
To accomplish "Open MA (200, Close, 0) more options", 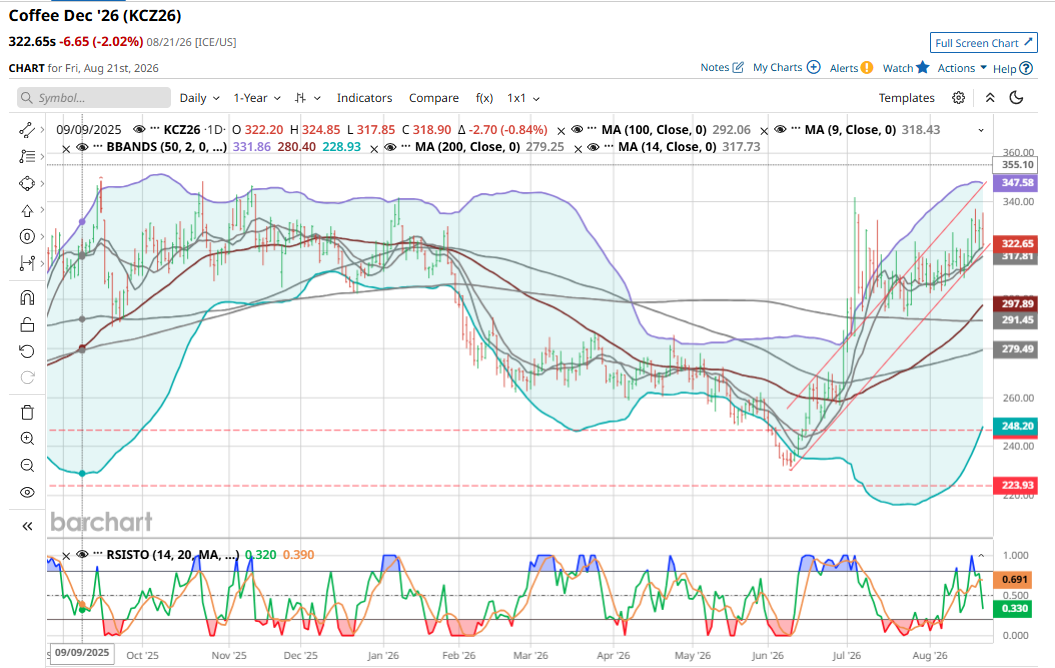I will (408, 147).
